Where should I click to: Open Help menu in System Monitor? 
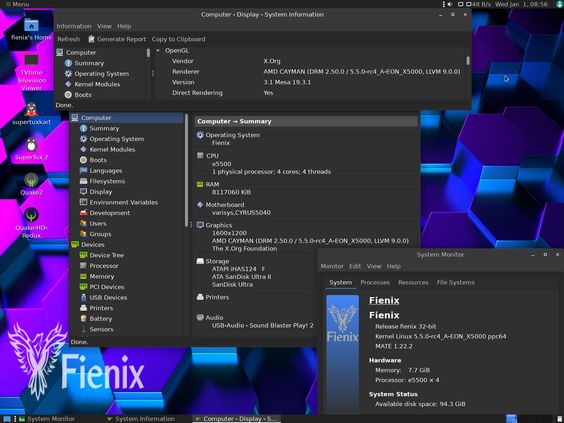pos(394,266)
